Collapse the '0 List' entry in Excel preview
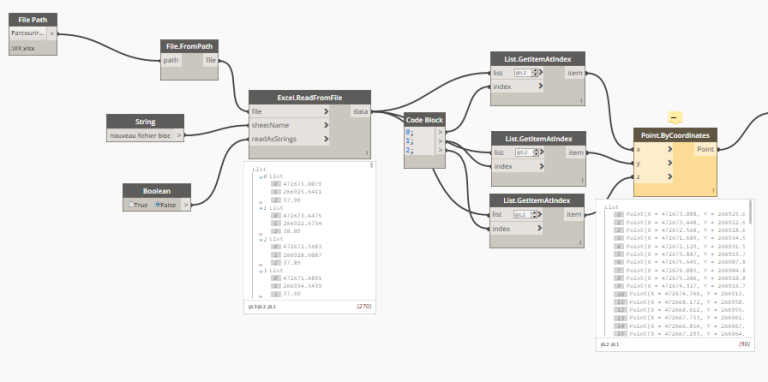The image size is (768, 382). [x=262, y=176]
